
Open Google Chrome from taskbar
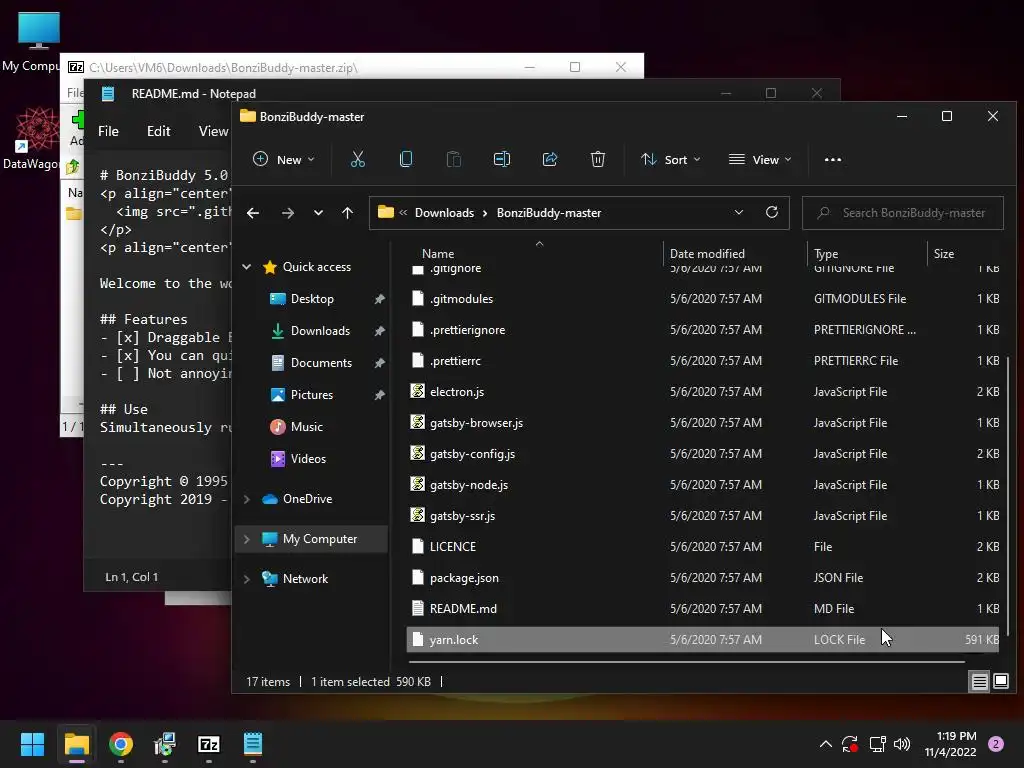point(121,744)
